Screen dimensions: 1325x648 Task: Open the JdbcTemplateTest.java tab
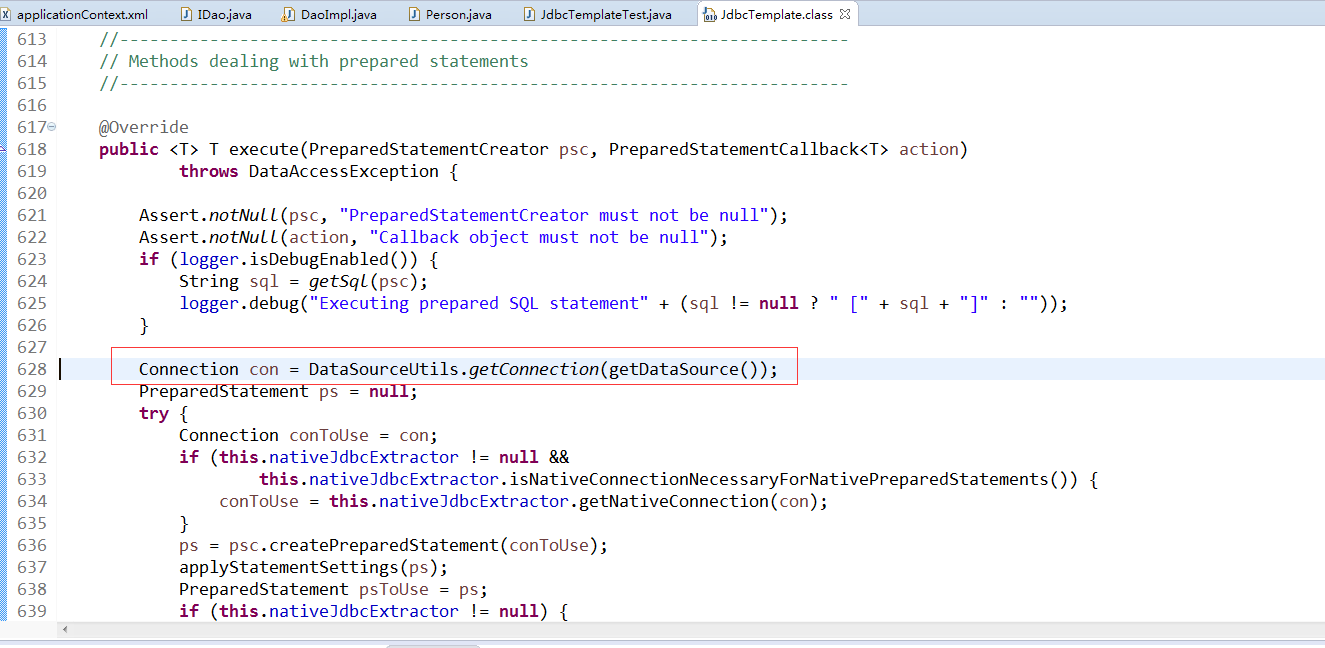click(605, 15)
